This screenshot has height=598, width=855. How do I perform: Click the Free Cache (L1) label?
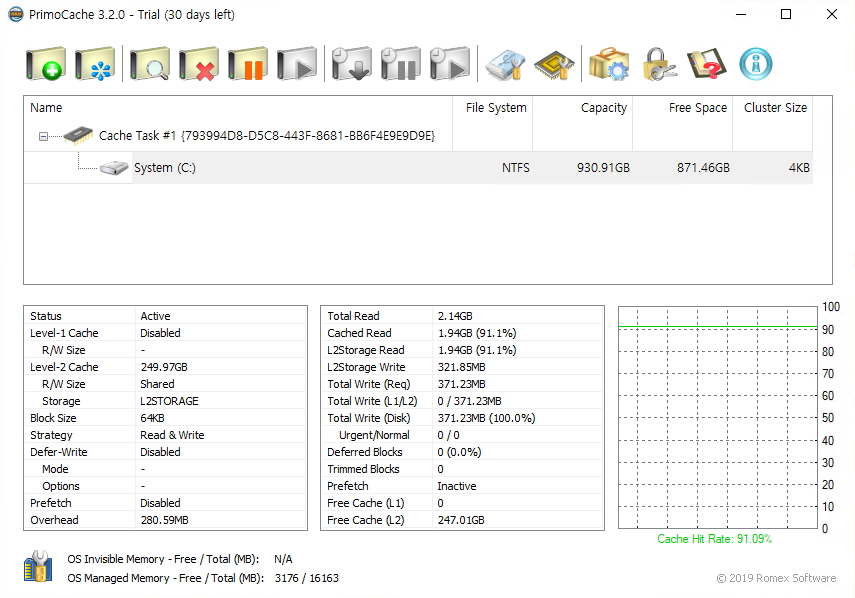tap(366, 503)
